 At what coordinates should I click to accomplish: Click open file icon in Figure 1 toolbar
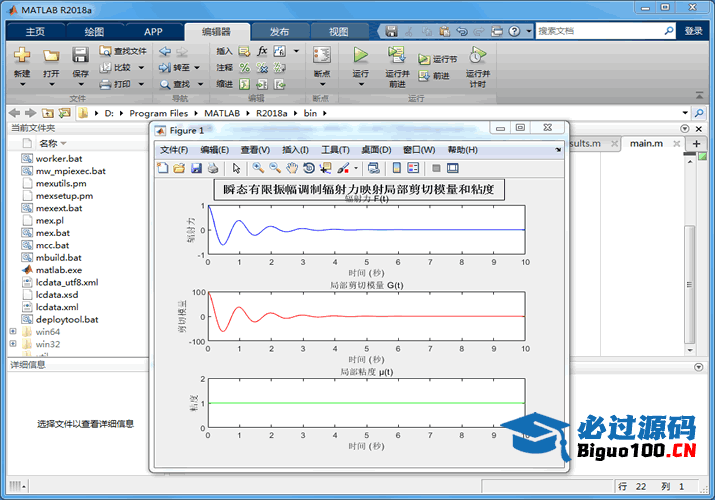click(x=179, y=168)
